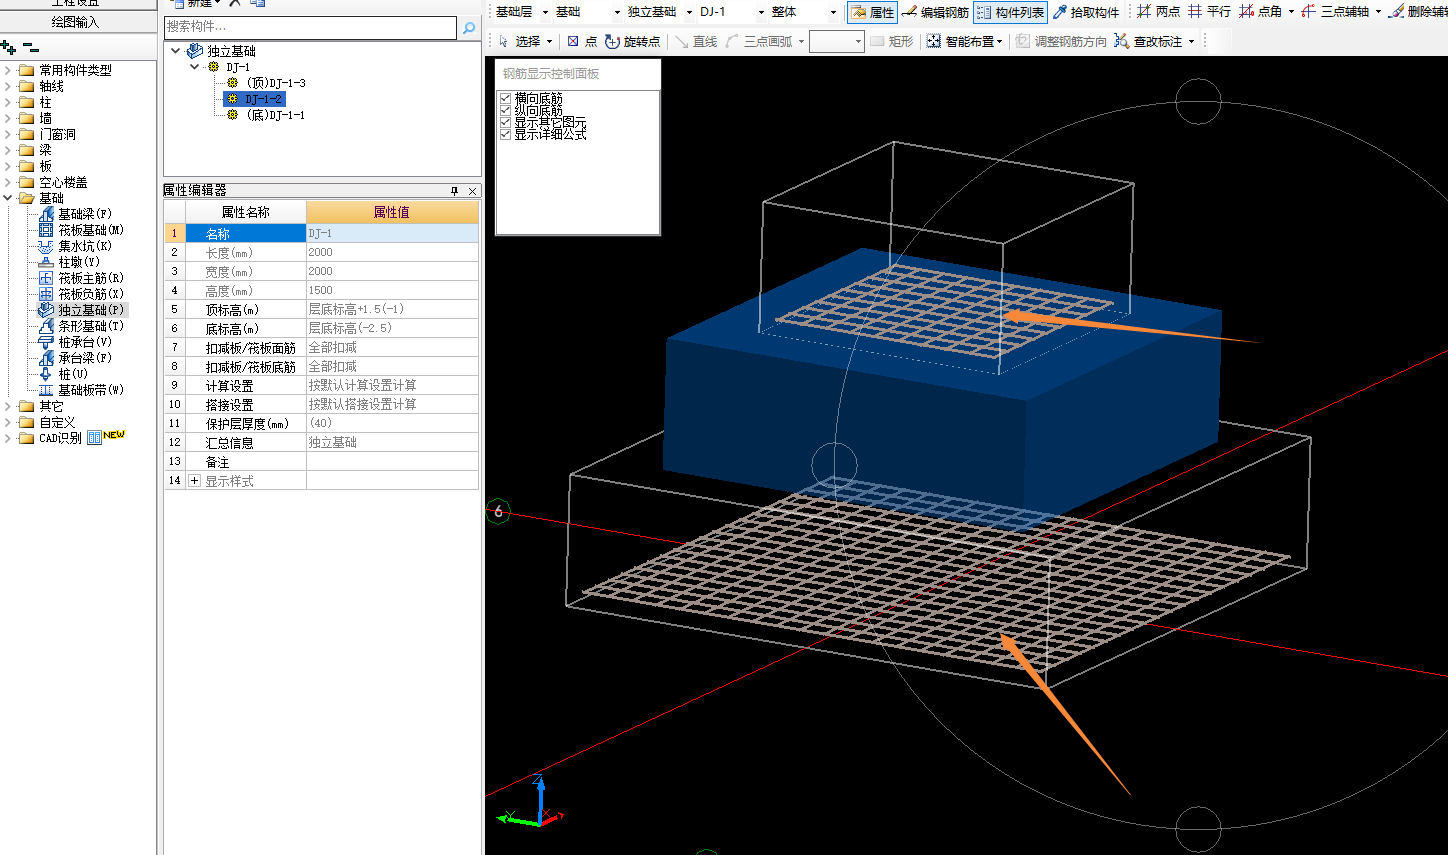Switch to 工程设置 tab
Screen dimensions: 1448x855
(76, 4)
